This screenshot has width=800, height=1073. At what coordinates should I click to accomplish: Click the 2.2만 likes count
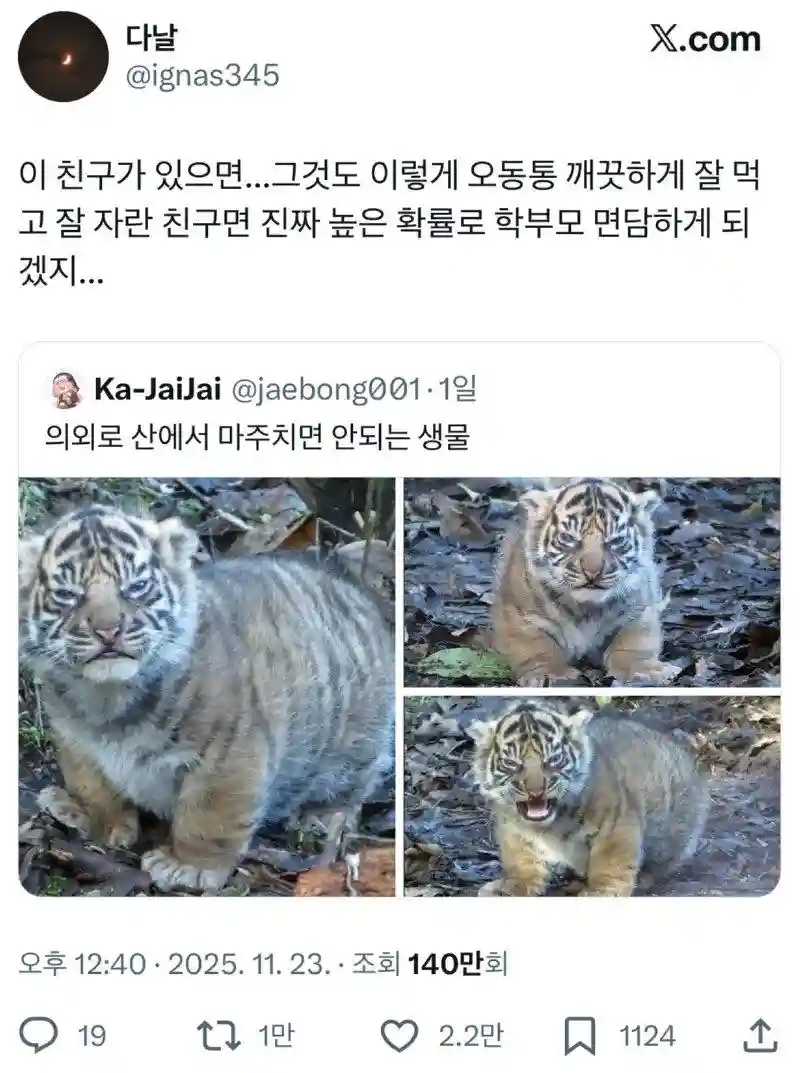click(471, 1036)
